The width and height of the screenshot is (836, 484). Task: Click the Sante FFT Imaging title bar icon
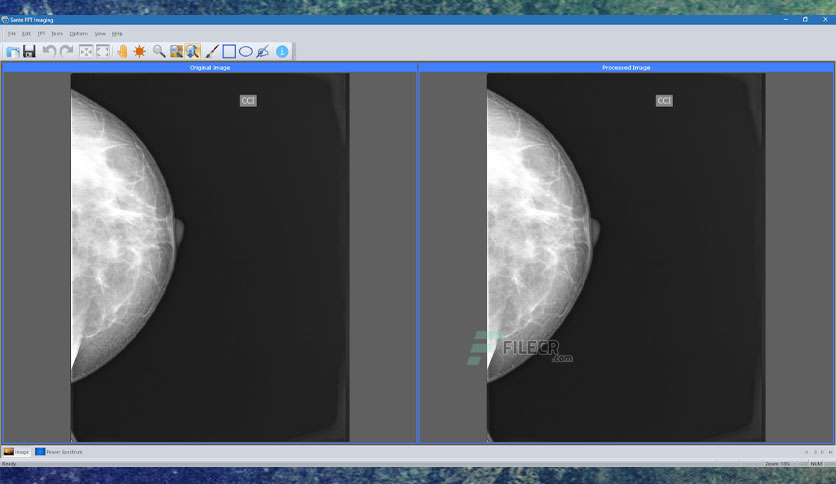point(5,20)
